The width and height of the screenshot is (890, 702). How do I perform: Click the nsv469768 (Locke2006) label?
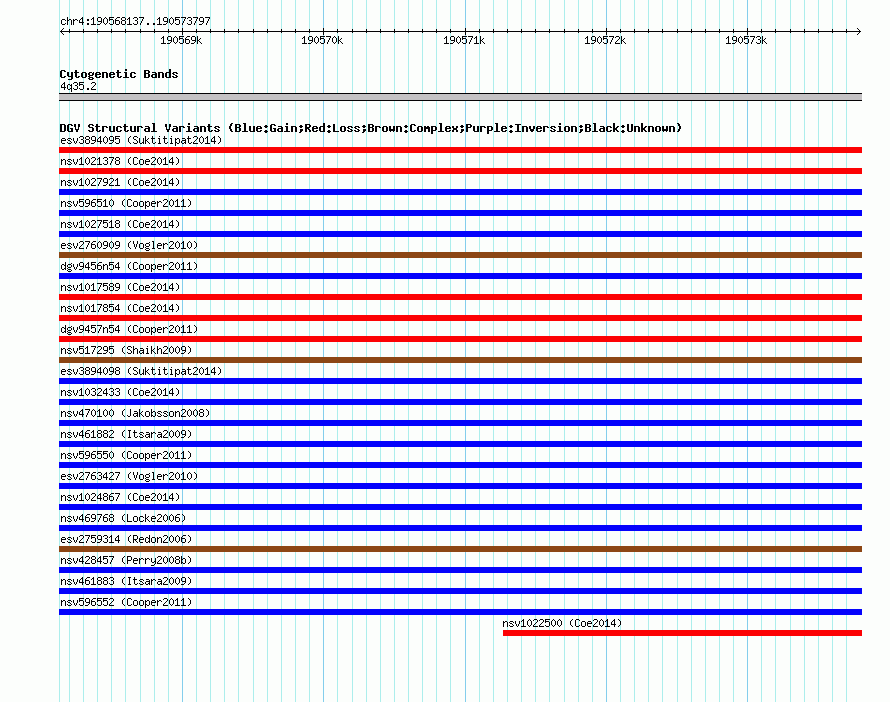123,518
